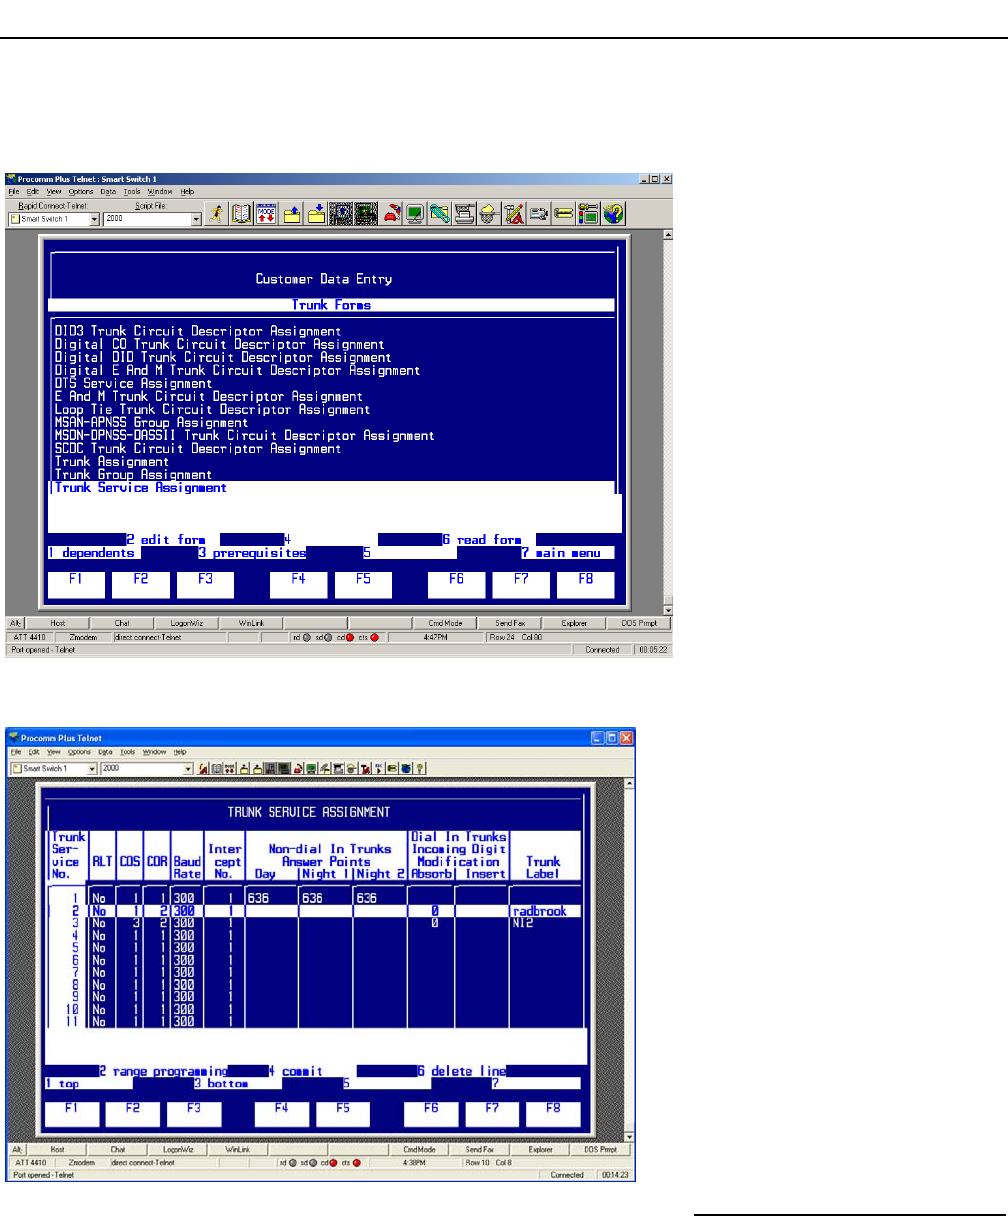This screenshot has width=1008, height=1216.
Task: Click the Host button in Smart Switch 1 window
Action: (x=58, y=622)
